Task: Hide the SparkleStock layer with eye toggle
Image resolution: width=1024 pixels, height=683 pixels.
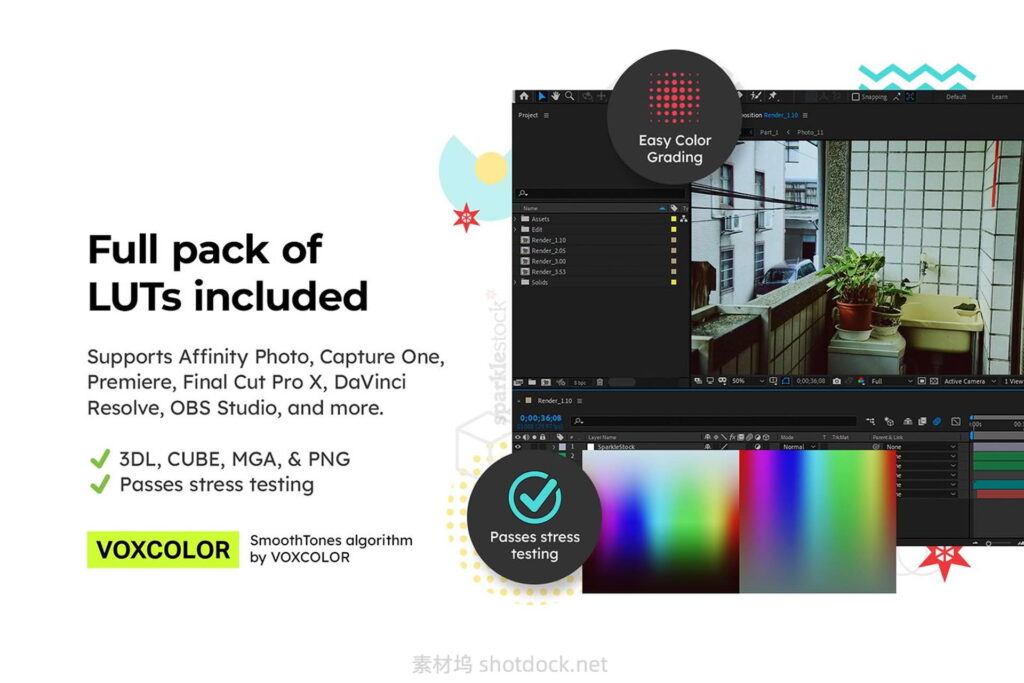Action: (x=518, y=447)
